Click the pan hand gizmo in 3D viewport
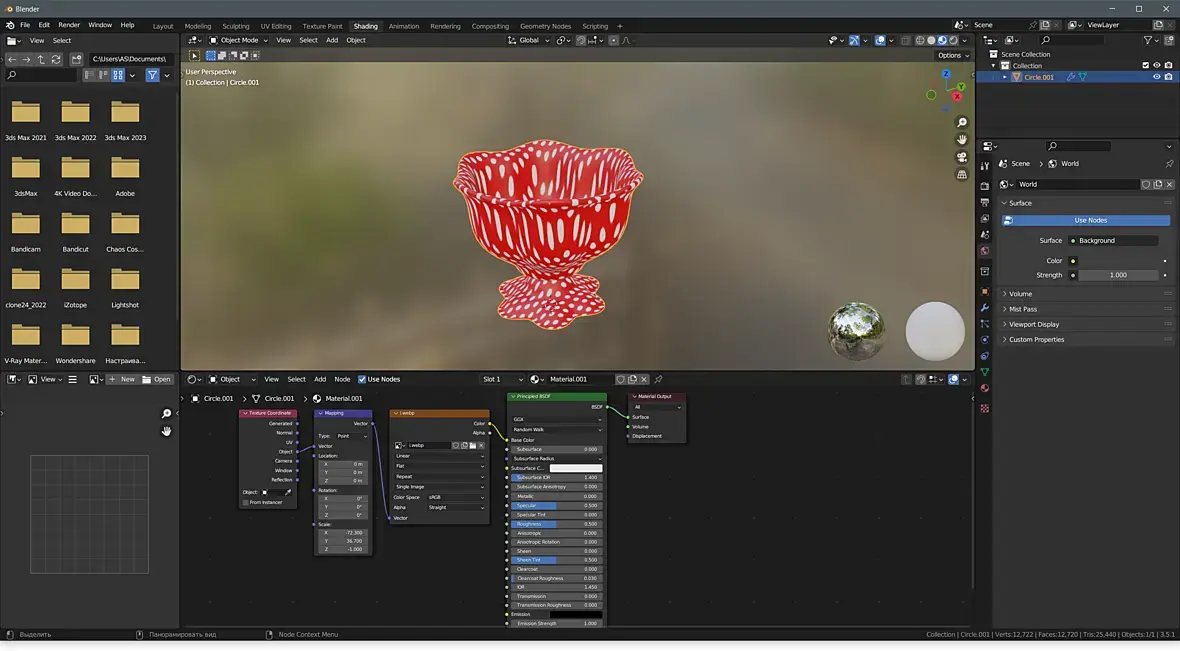The image size is (1180, 651). [x=962, y=140]
